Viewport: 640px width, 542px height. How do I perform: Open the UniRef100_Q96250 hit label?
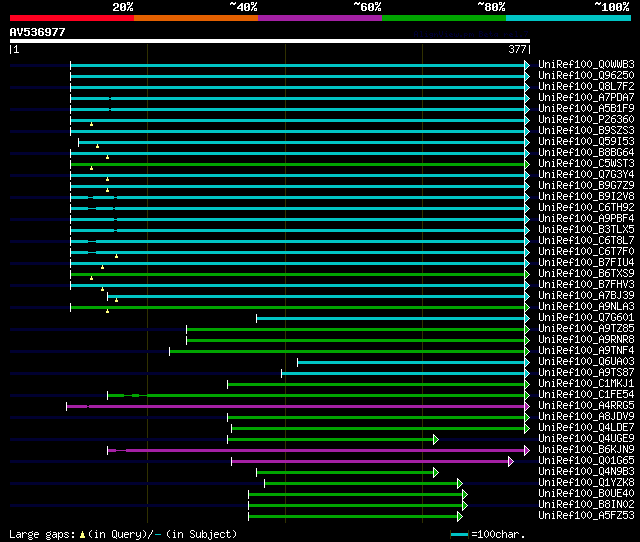(586, 76)
